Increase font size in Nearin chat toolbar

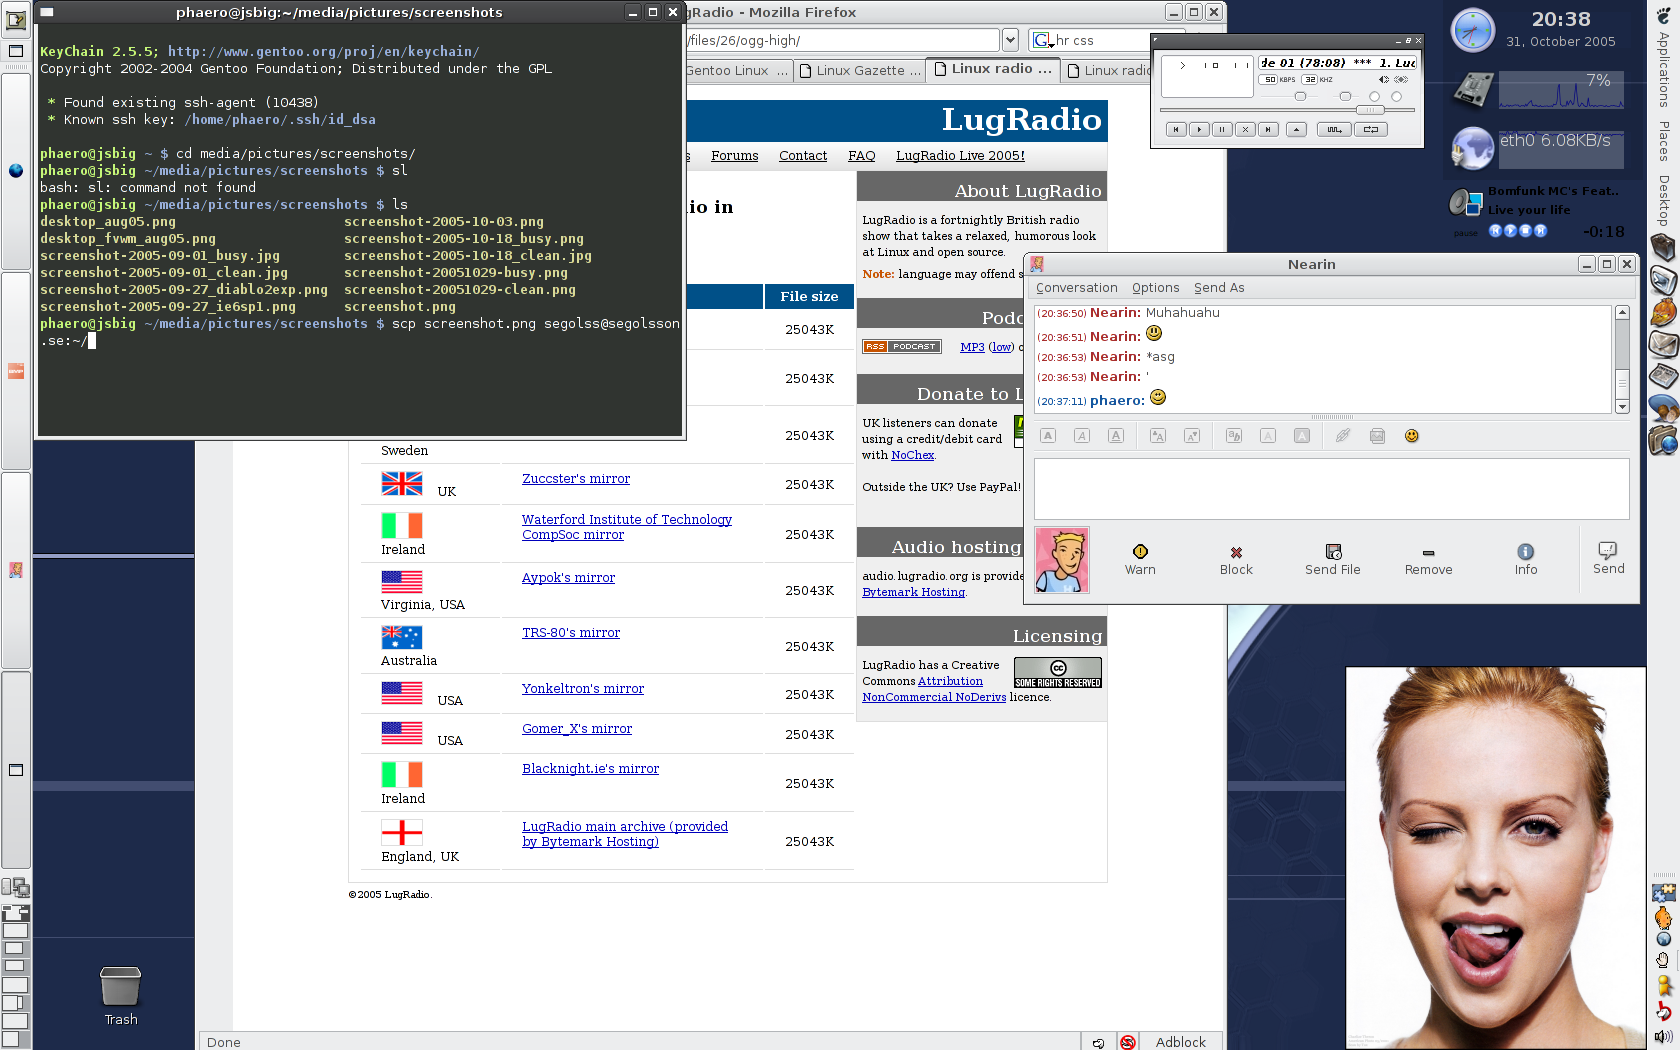pyautogui.click(x=1158, y=436)
